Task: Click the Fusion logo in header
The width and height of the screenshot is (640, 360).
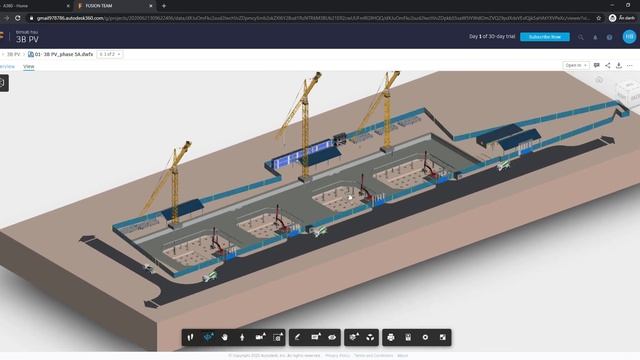Action: tap(2, 37)
